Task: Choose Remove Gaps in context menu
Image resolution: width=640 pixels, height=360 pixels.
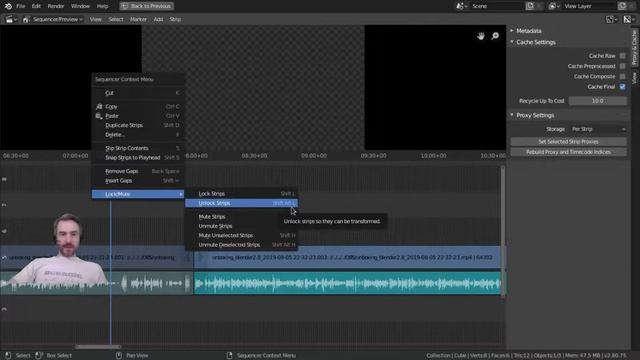Action: (138, 171)
